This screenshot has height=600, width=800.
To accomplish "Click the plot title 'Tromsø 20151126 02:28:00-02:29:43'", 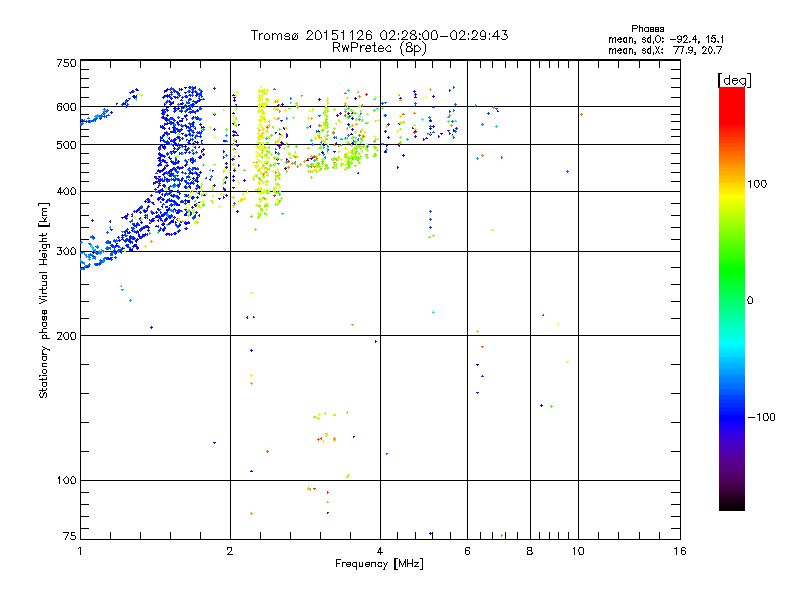I will (379, 35).
